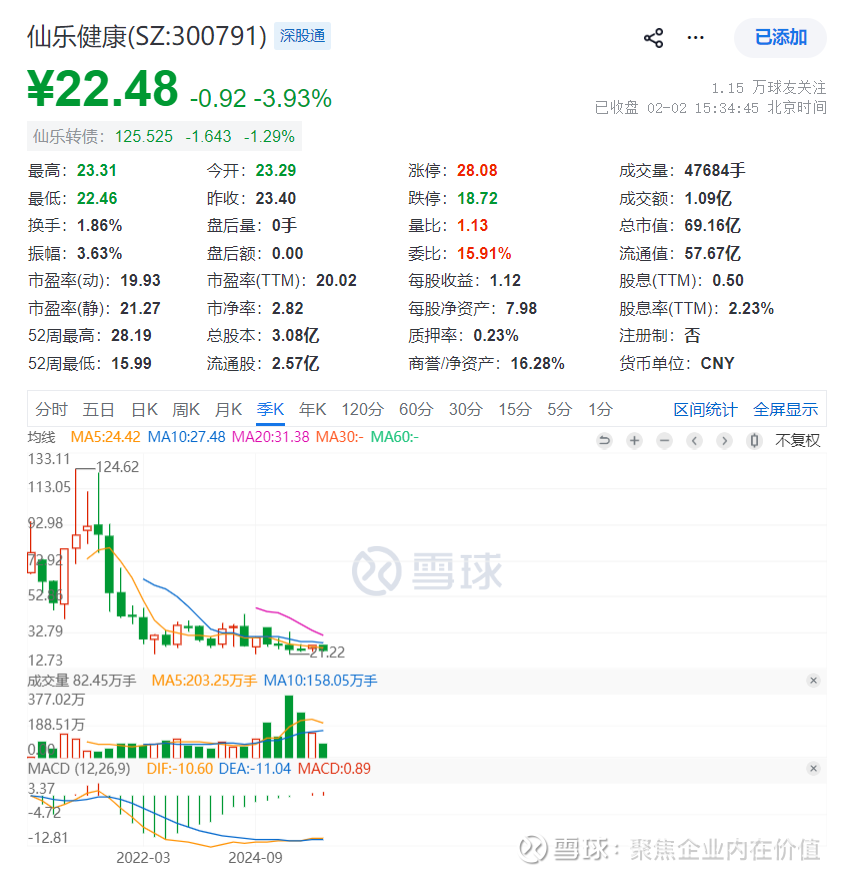Click the current price ¥22.48
Viewport: 845px width, 875px height.
[x=103, y=89]
